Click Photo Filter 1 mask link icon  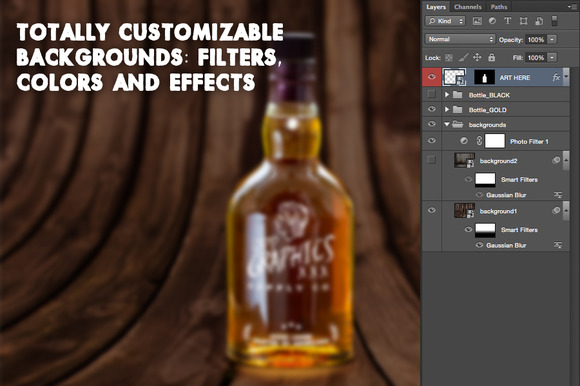coord(479,141)
